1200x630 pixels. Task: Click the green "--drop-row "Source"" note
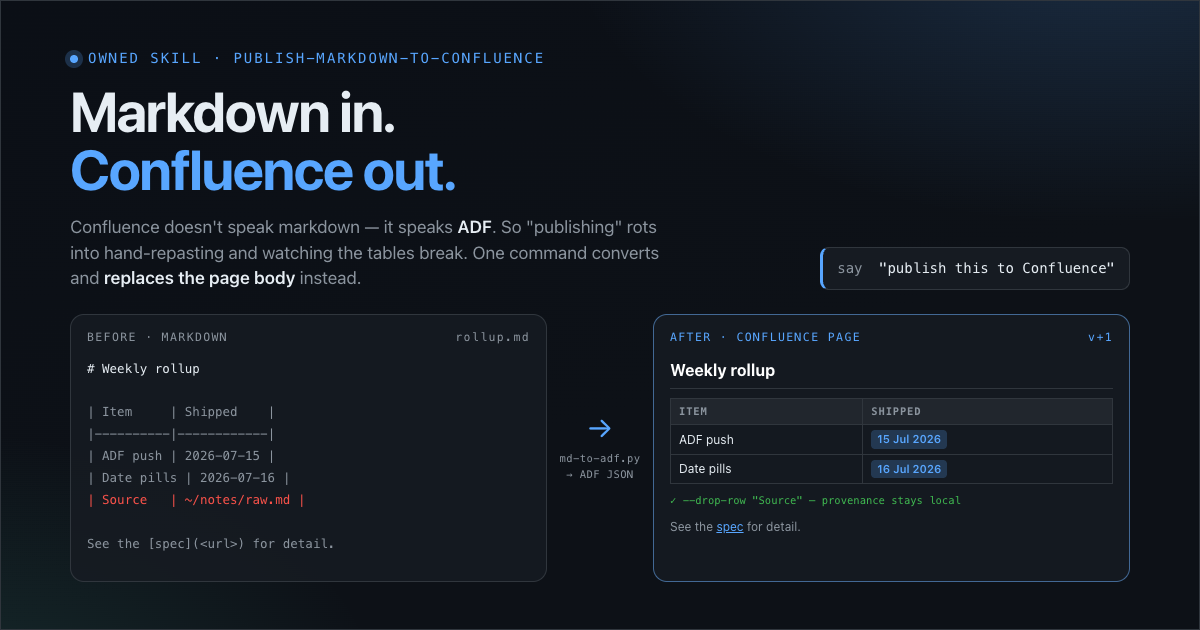pos(815,500)
